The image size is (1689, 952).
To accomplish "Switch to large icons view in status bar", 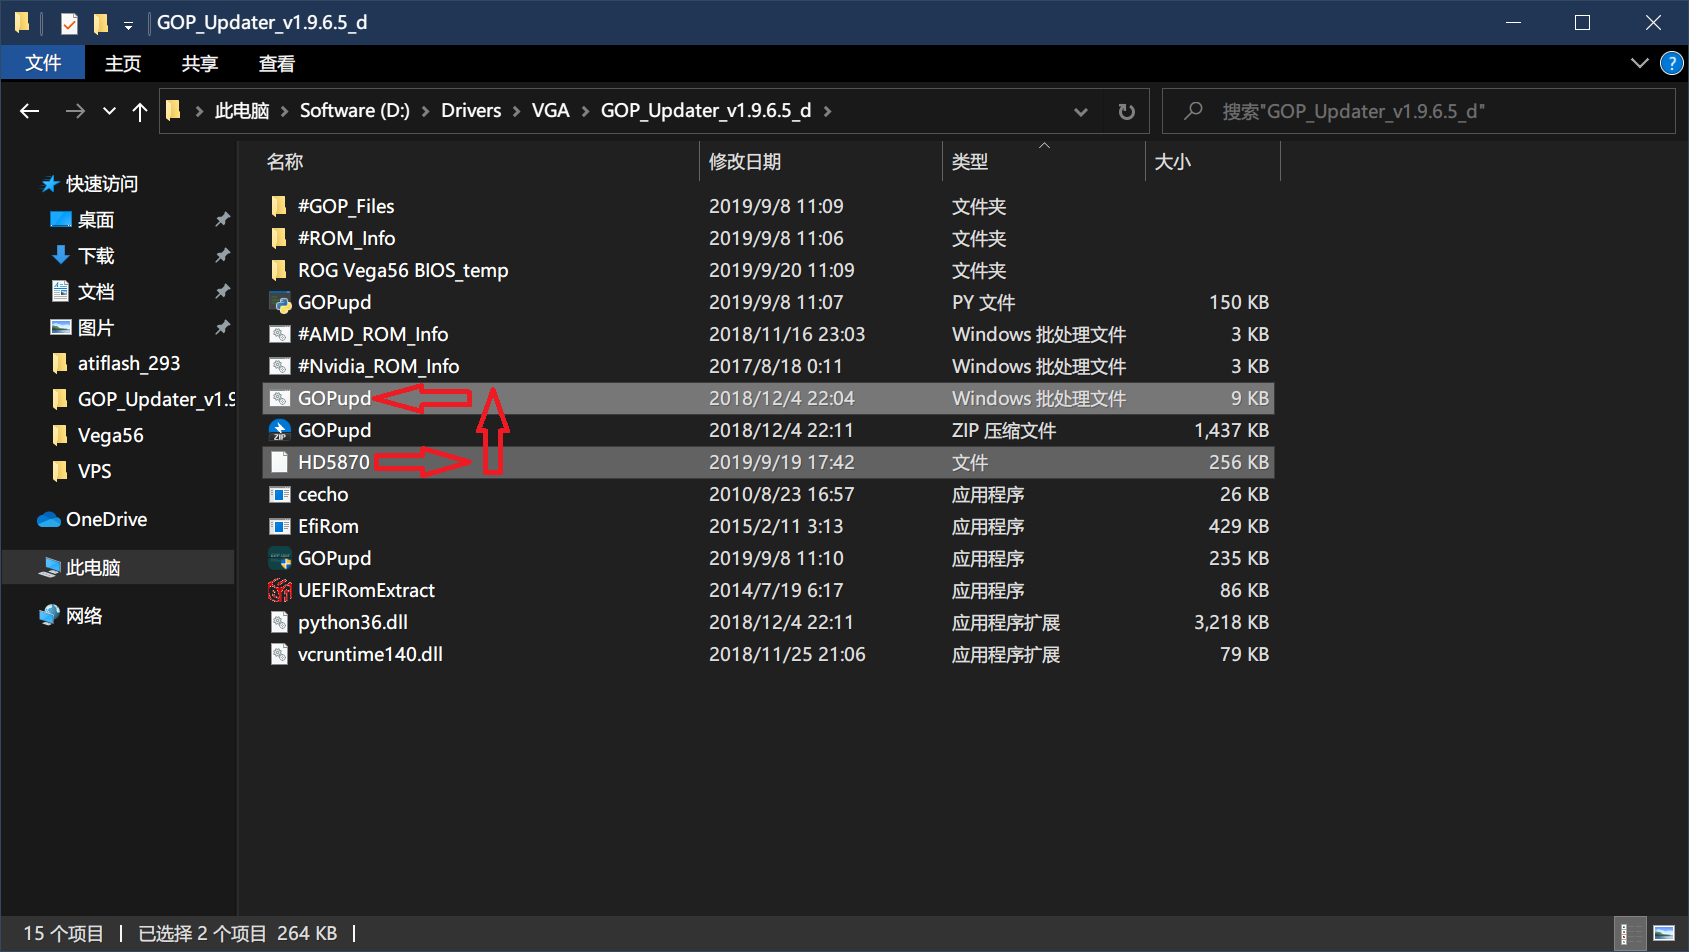I will [x=1663, y=933].
